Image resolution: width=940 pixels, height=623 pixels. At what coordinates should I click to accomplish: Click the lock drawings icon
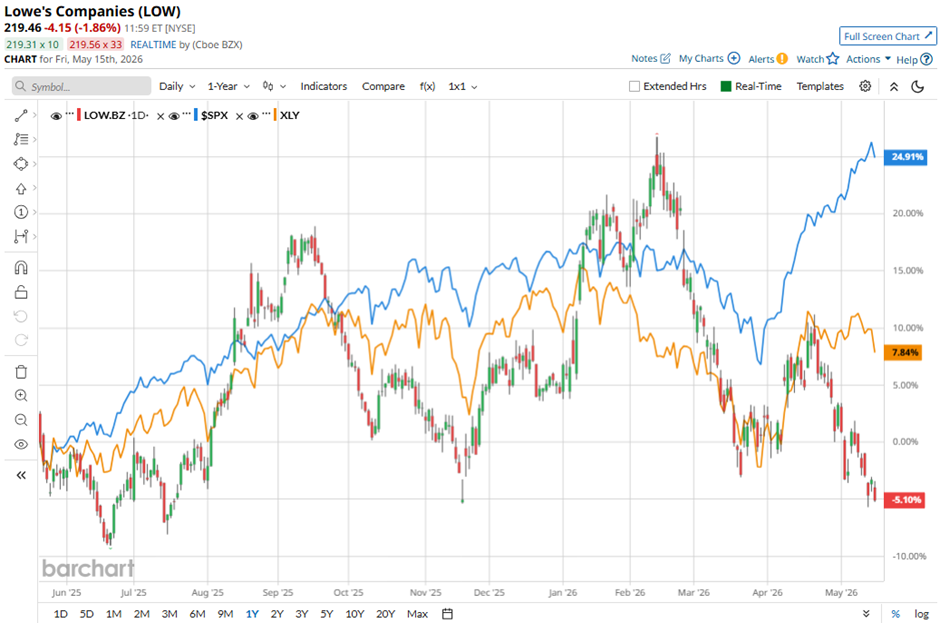pyautogui.click(x=21, y=292)
